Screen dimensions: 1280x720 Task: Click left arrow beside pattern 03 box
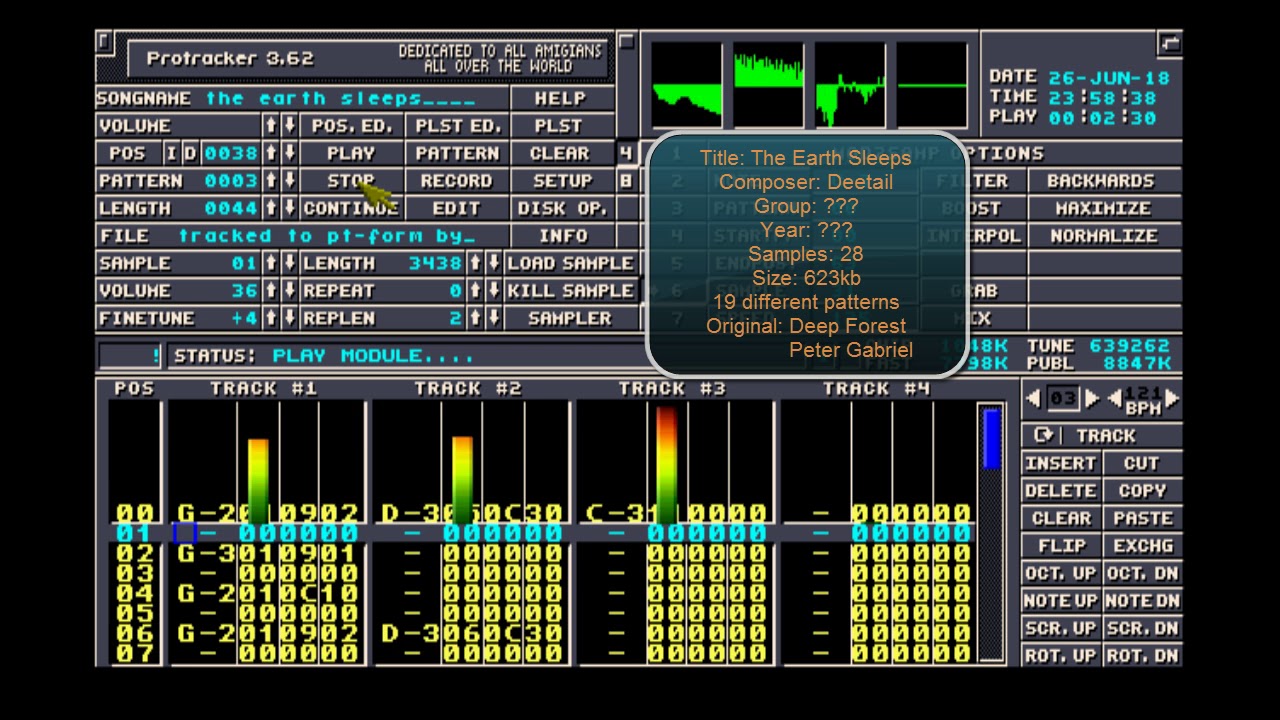pyautogui.click(x=1033, y=399)
